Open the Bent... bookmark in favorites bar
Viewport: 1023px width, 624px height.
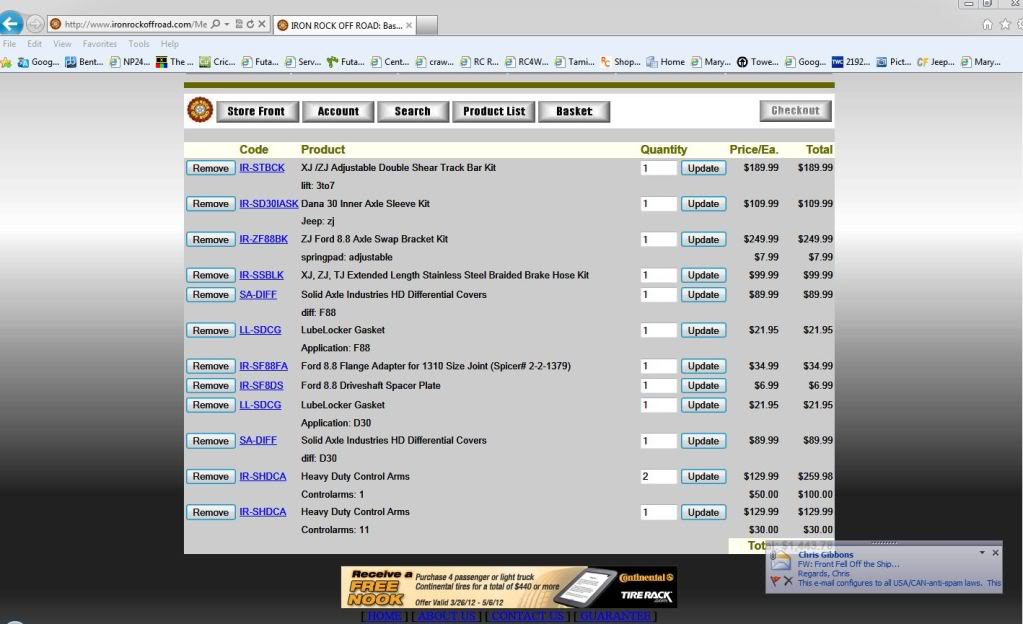(84, 62)
